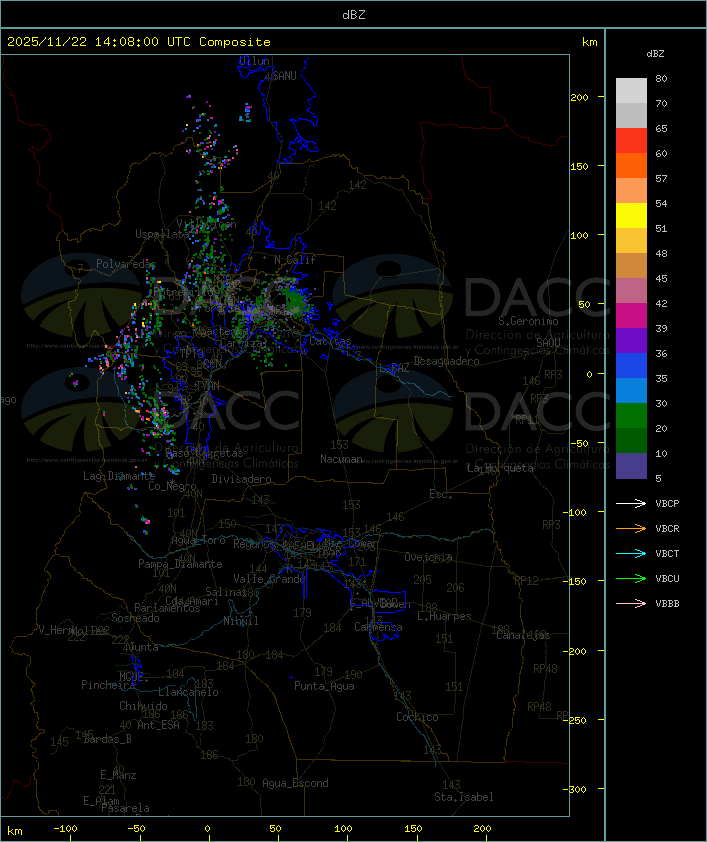Click the VBCP legend label
The image size is (707, 842).
667,503
